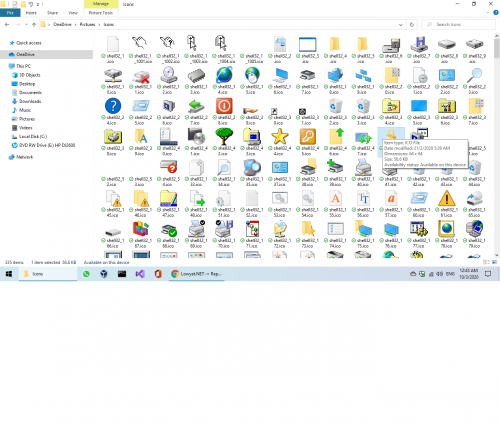Select the floppy drive shell32_7.ico file
The height and width of the screenshot is (424, 500).
pyautogui.click(x=419, y=50)
